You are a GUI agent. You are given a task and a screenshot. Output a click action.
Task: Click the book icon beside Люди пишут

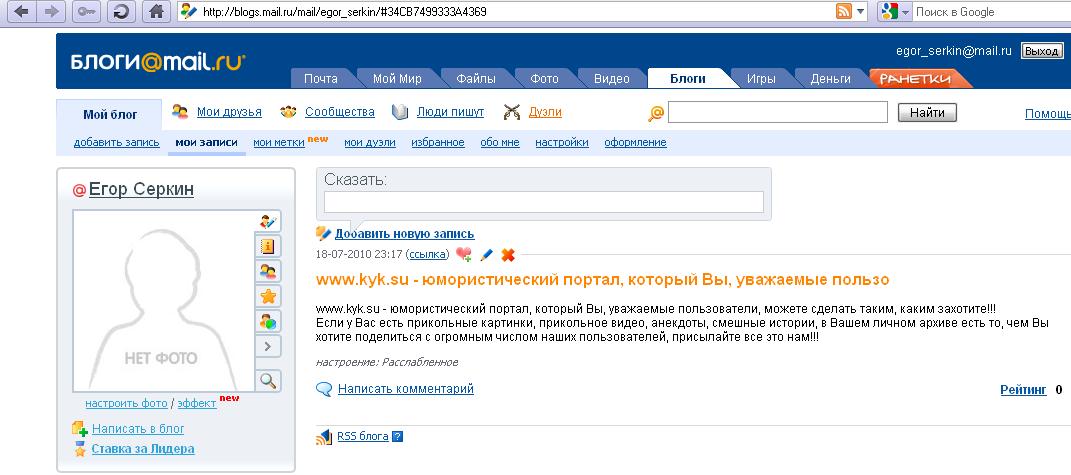point(400,112)
